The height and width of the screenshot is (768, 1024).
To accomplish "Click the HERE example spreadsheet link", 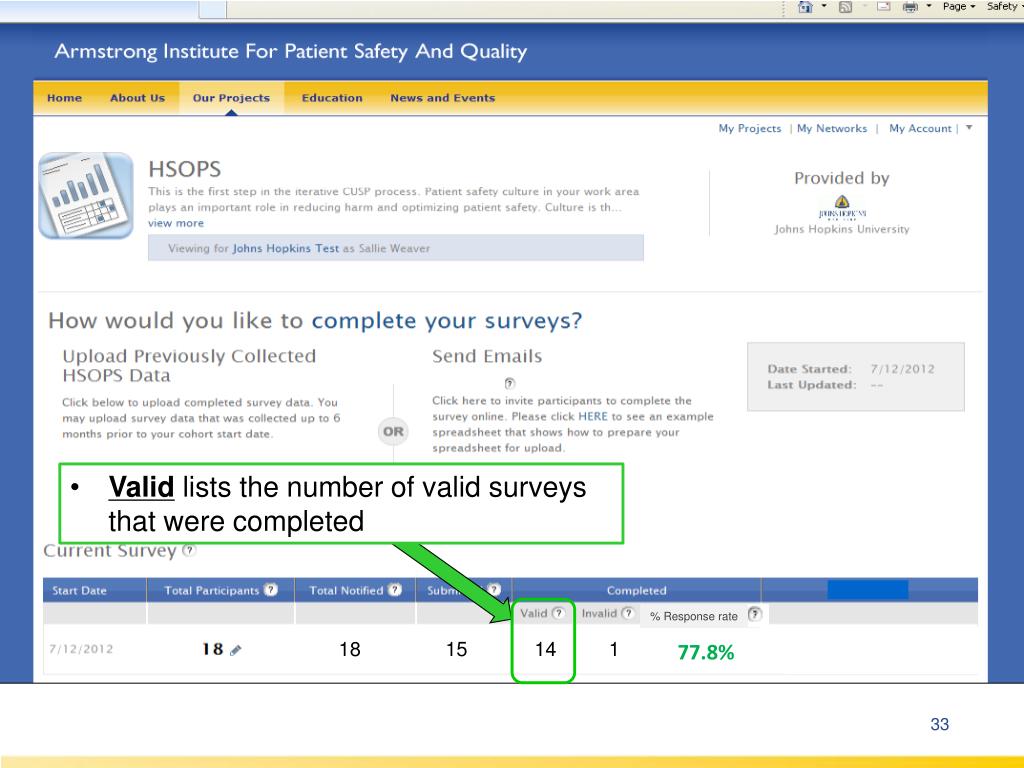I will pos(592,417).
